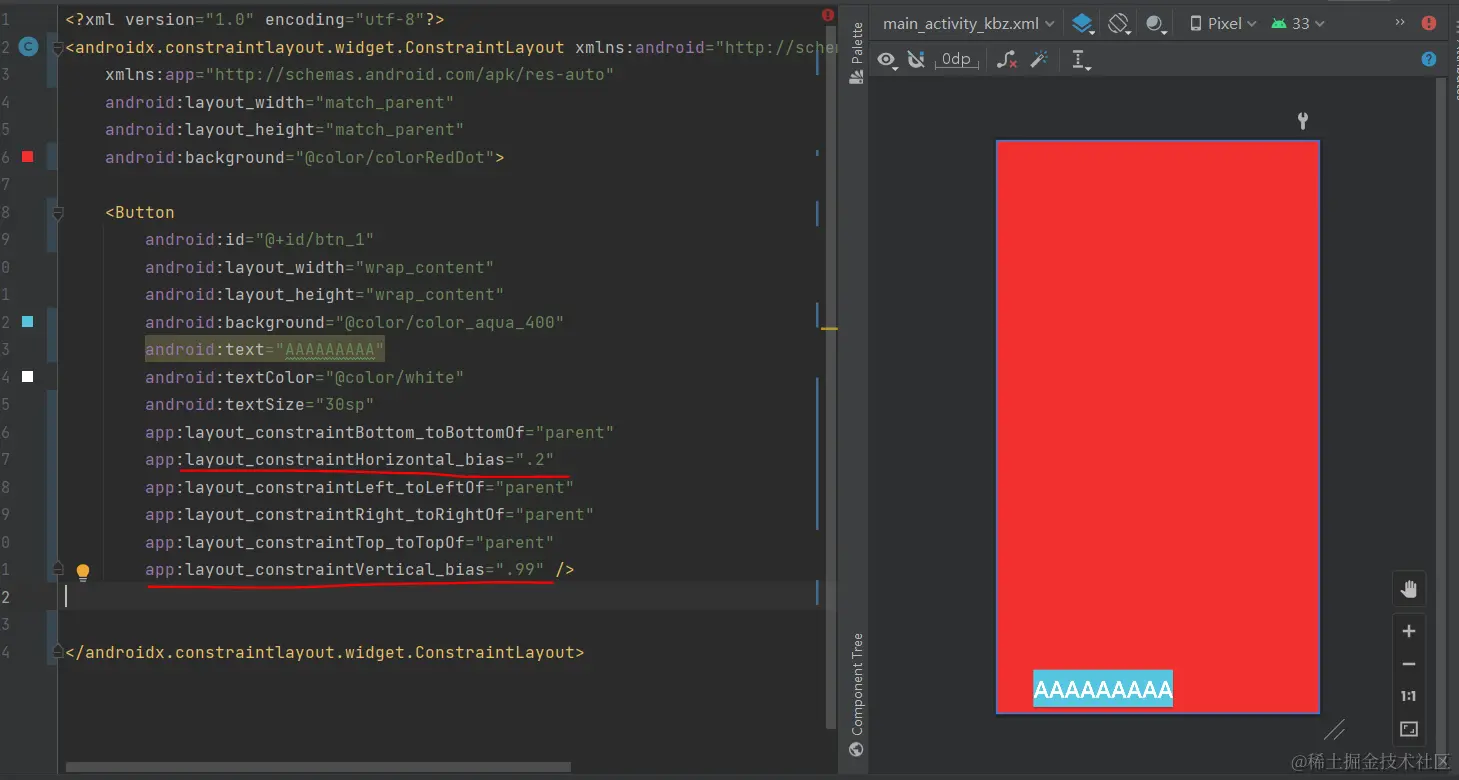Screen dimensions: 1459x780
Task: Open the night mode selector icon
Action: pos(1156,23)
